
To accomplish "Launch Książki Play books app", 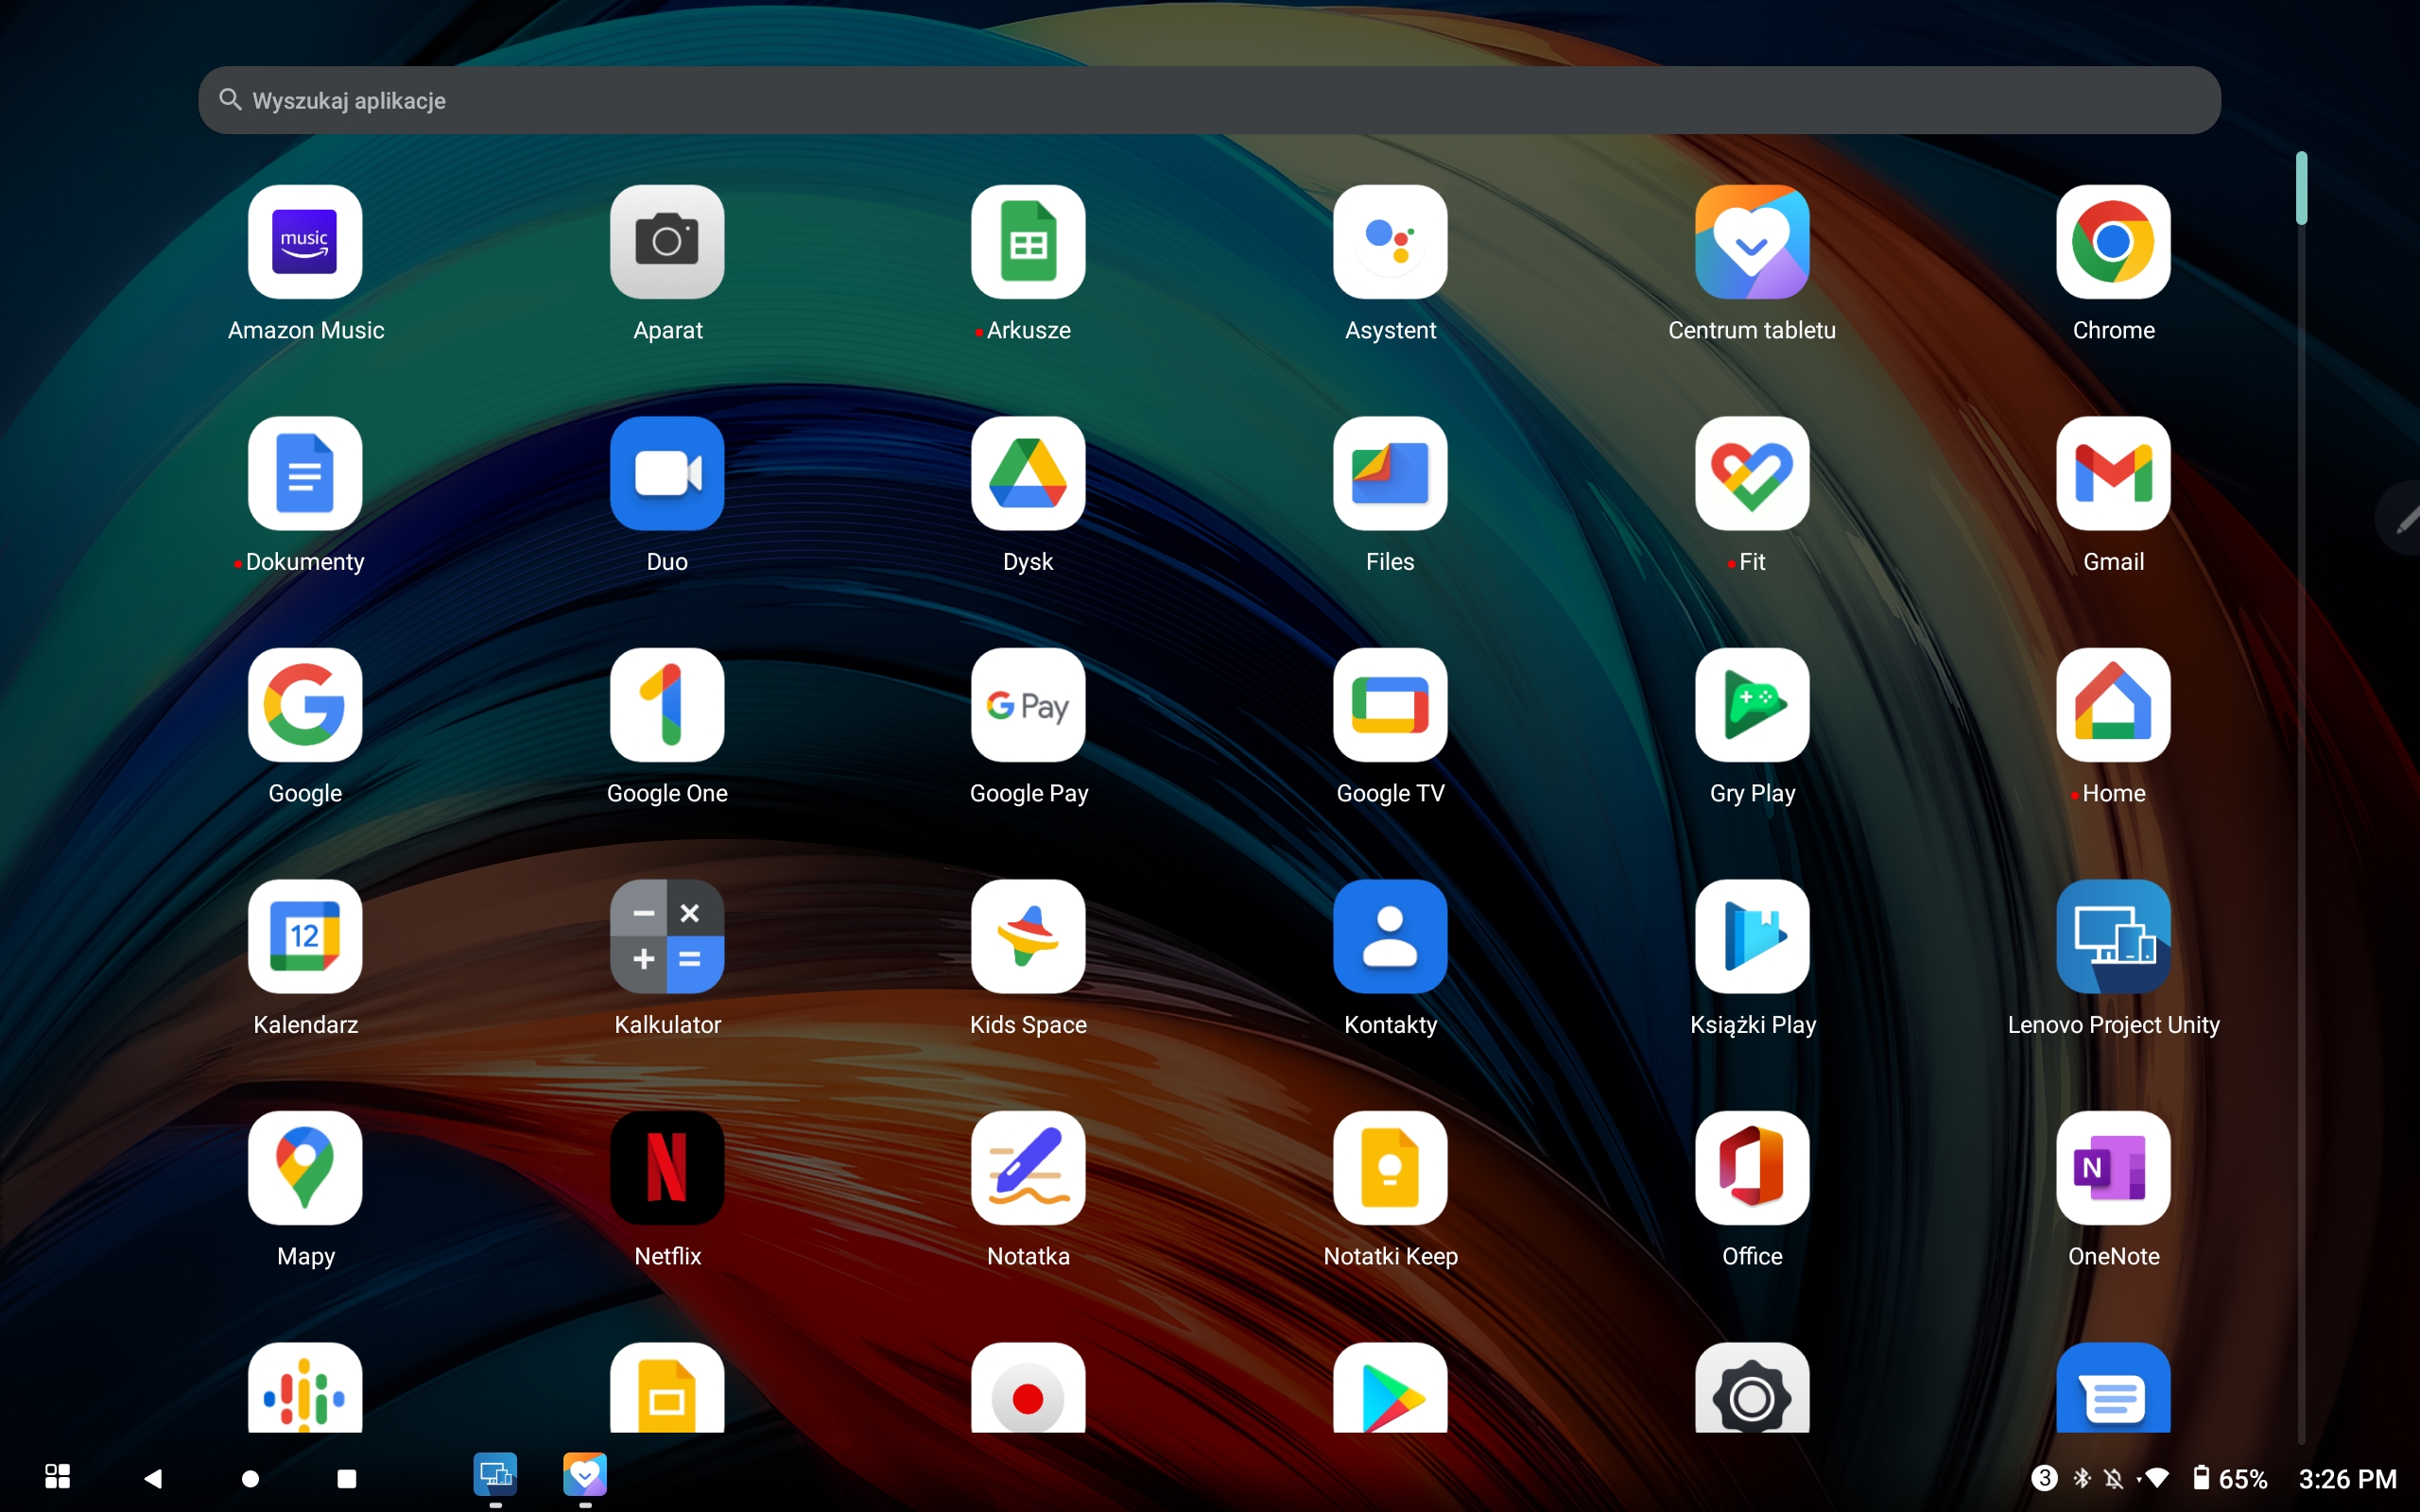I will 1752,936.
